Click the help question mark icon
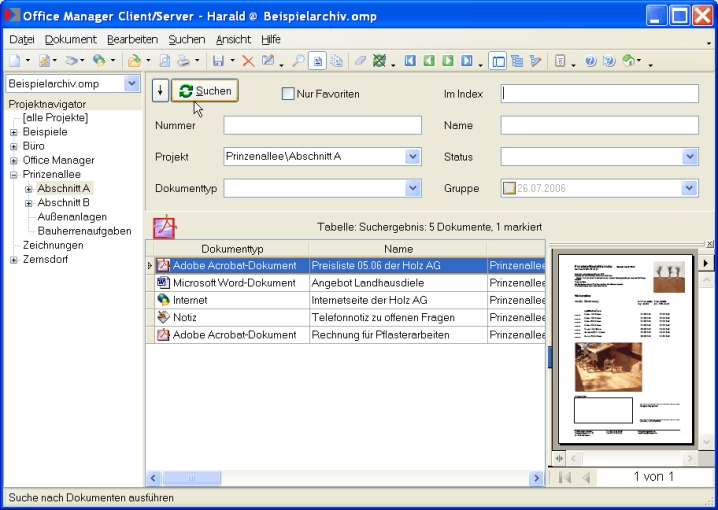This screenshot has height=510, width=718. tap(590, 61)
